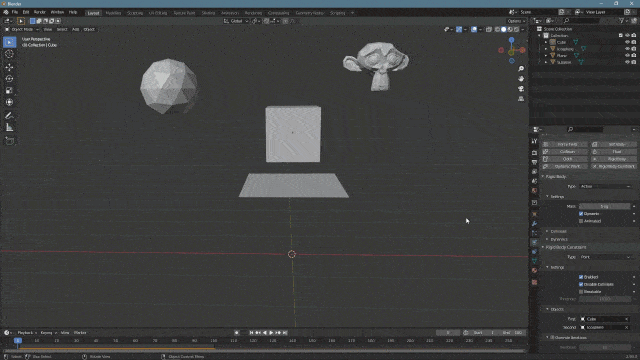Open the viewport Add menu
Viewport: 640px width, 360px height.
(x=76, y=29)
